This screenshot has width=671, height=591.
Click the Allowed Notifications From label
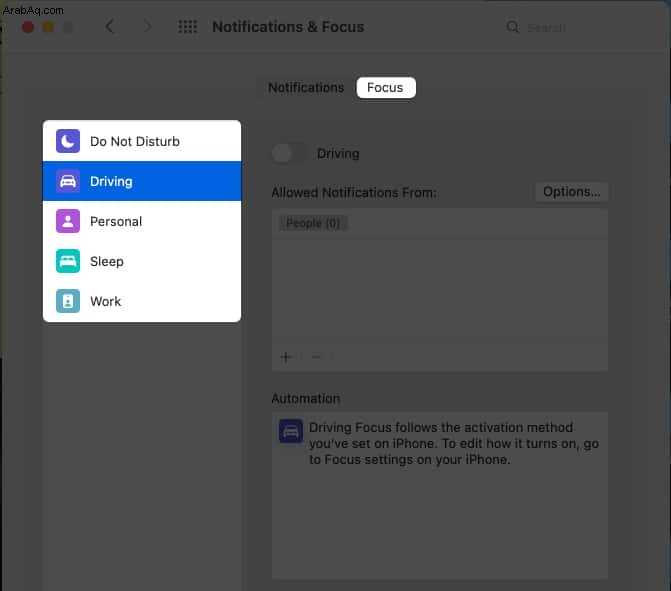[354, 193]
